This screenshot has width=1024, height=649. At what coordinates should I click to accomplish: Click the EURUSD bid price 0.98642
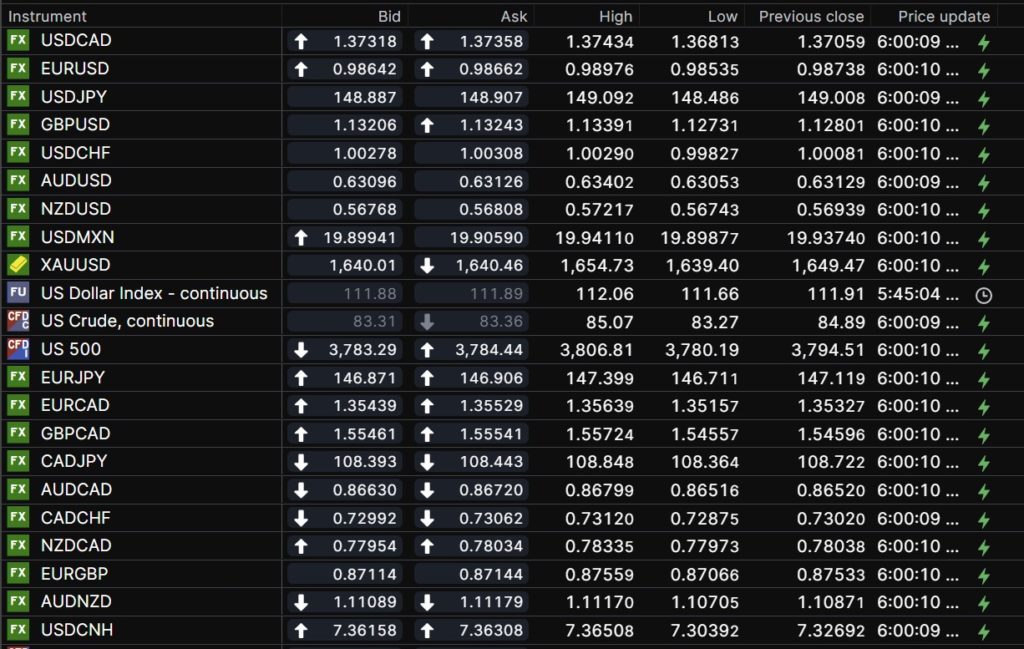click(x=362, y=69)
